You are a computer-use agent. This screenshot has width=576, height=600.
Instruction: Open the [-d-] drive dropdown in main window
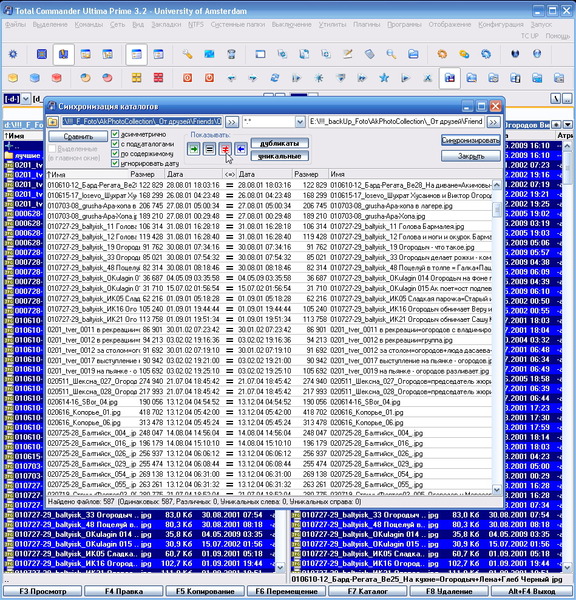tap(26, 99)
